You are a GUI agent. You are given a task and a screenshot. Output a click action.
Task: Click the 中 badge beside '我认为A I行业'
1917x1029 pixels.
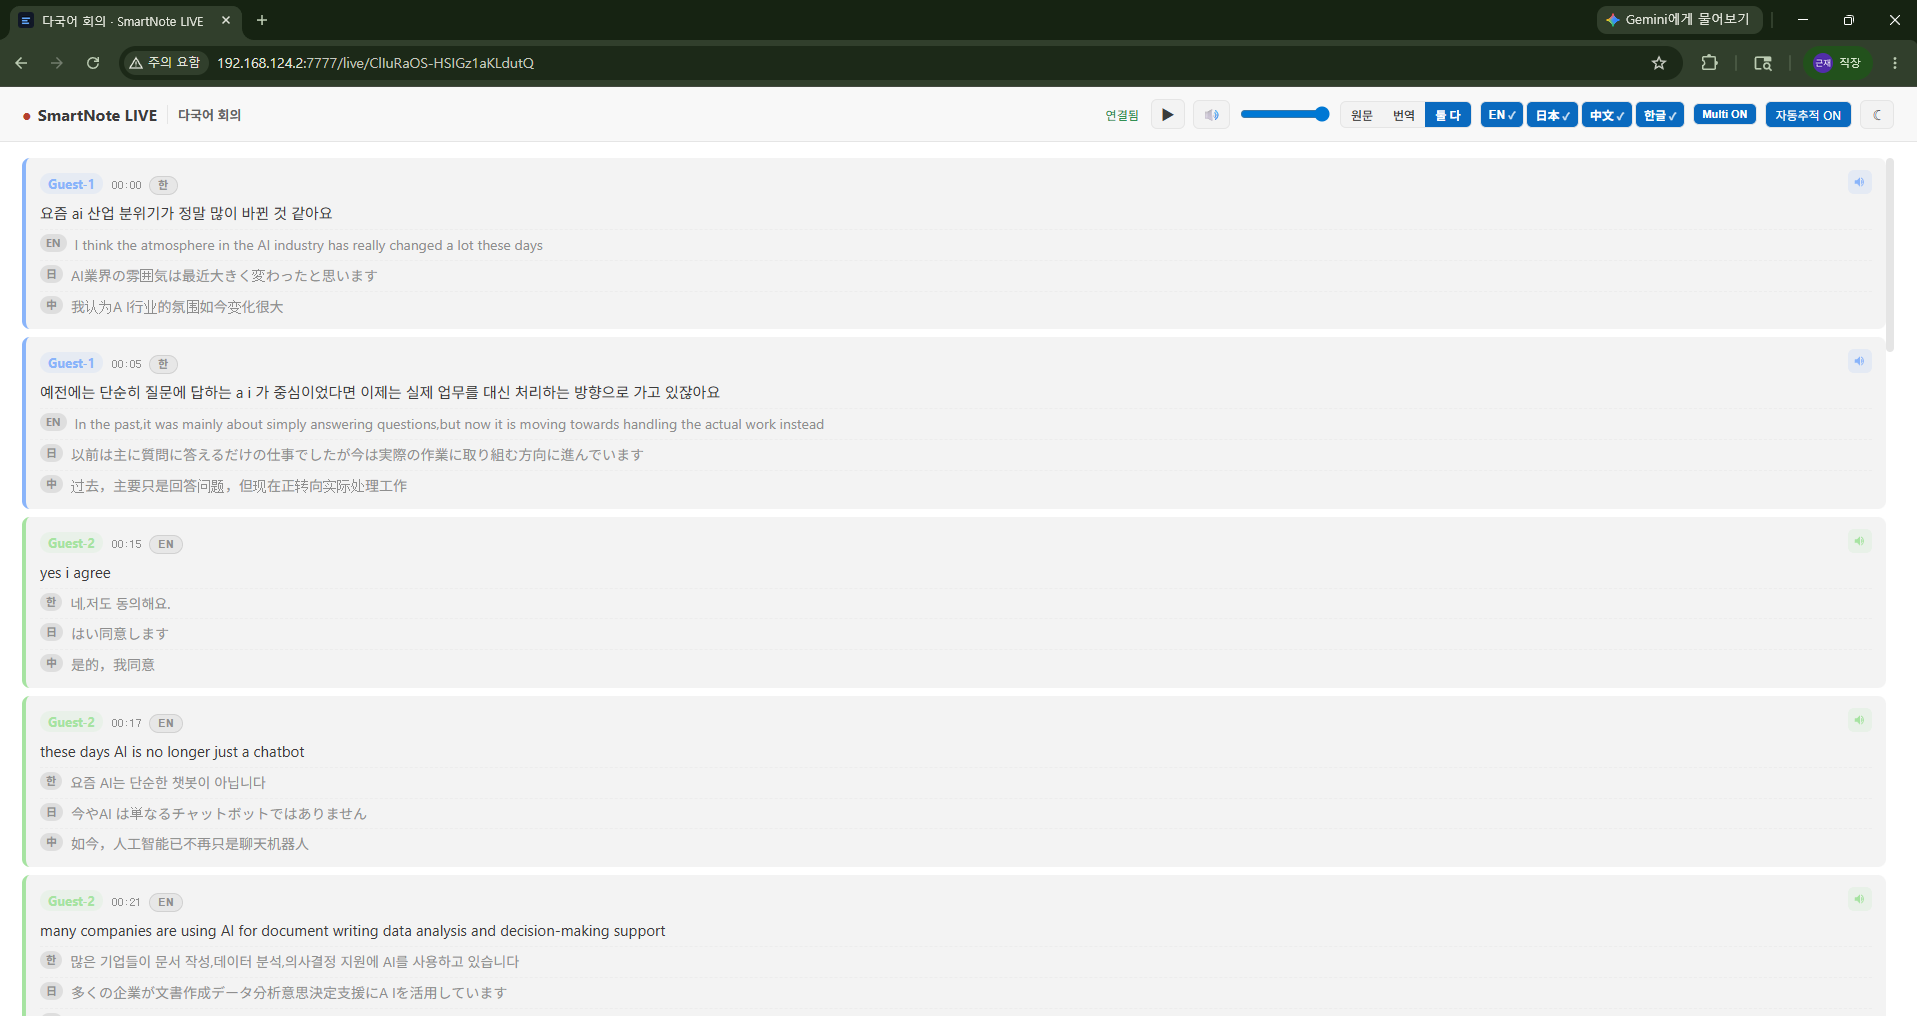pyautogui.click(x=51, y=305)
